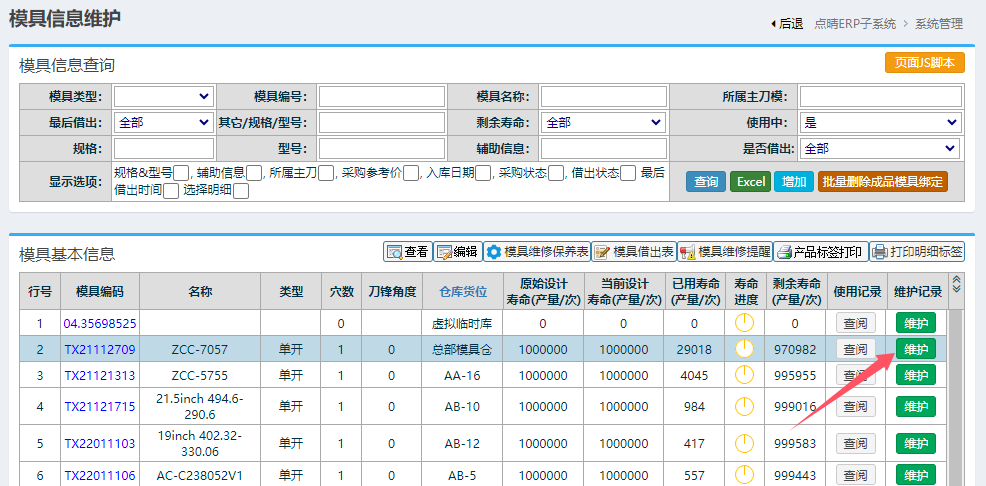Expand columns using double chevron icon
This screenshot has height=486, width=986.
[x=956, y=284]
